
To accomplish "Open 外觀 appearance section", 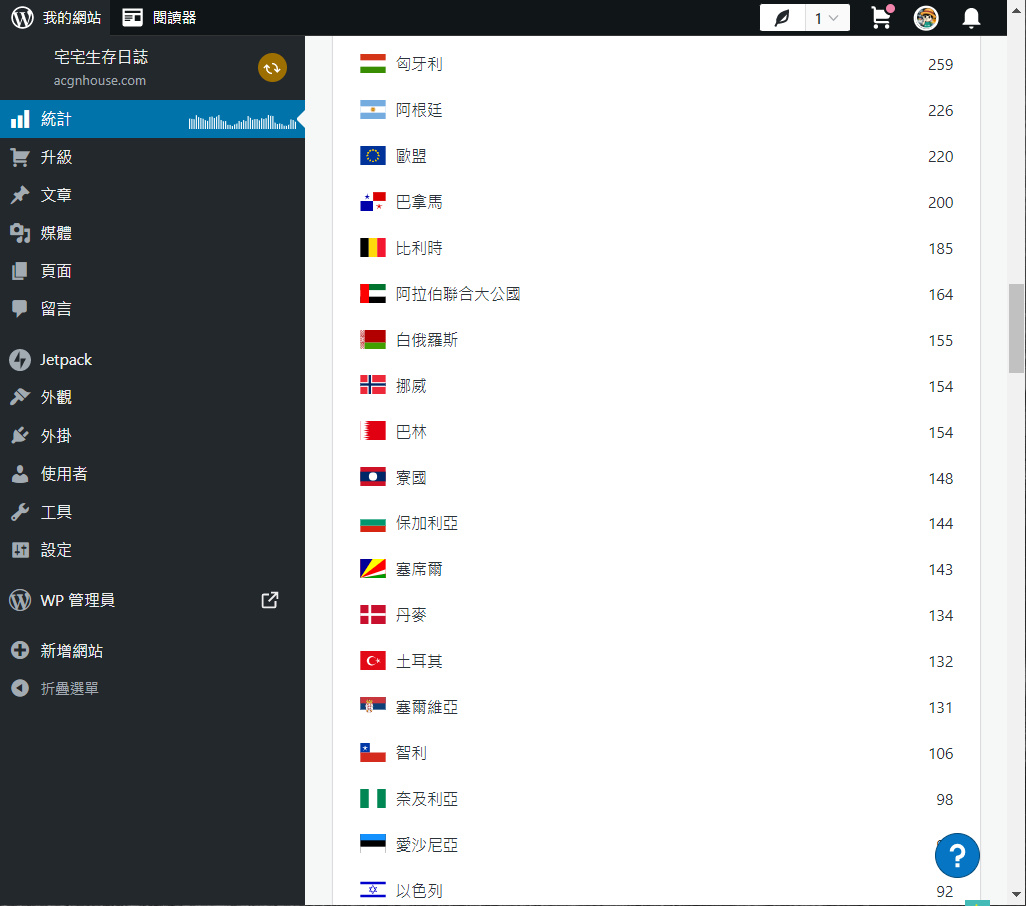I will (x=152, y=397).
